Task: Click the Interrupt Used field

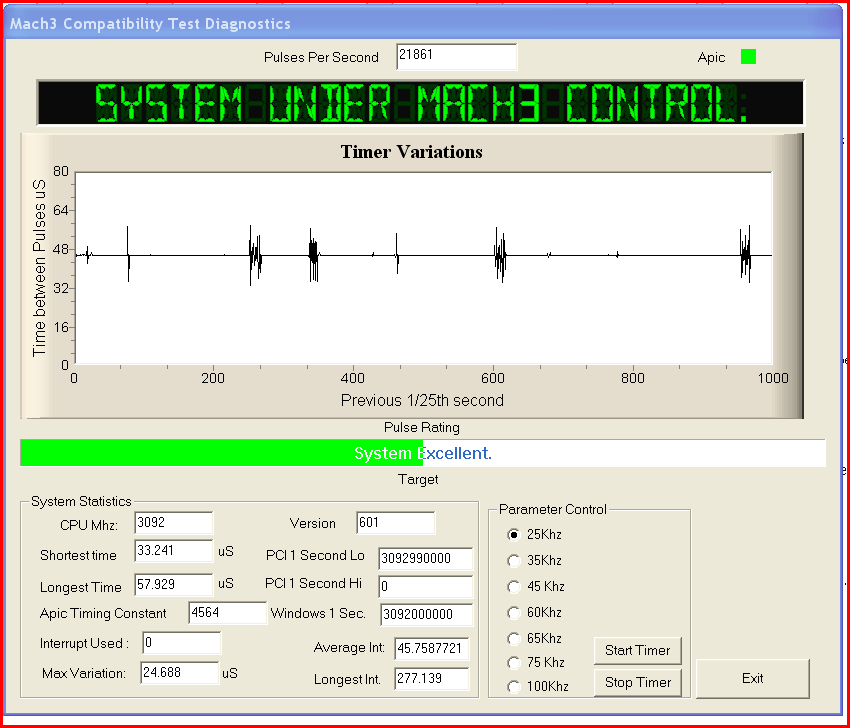Action: pyautogui.click(x=182, y=643)
